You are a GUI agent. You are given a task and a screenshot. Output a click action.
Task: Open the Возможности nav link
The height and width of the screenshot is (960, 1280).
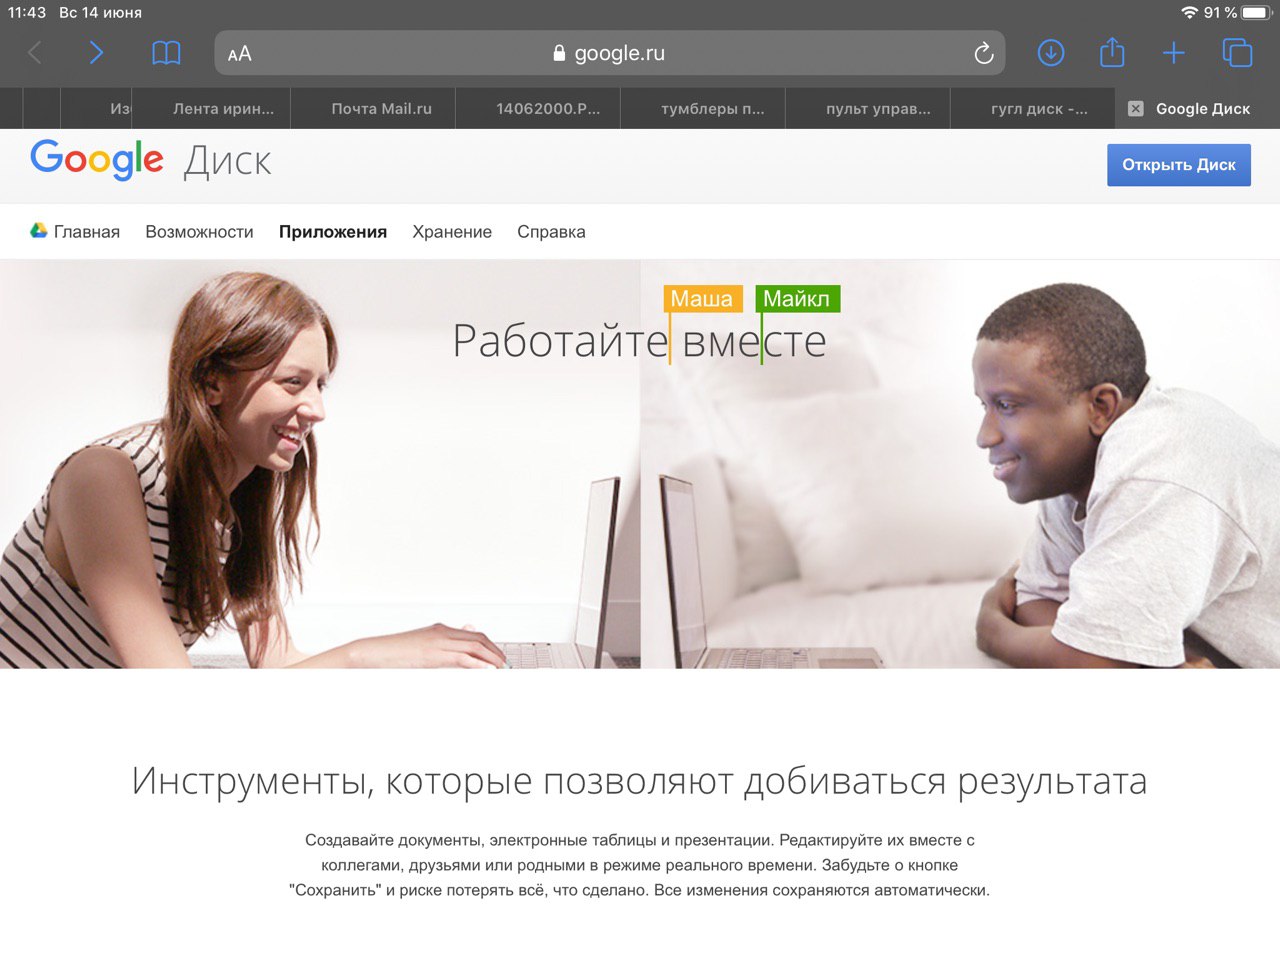[199, 232]
